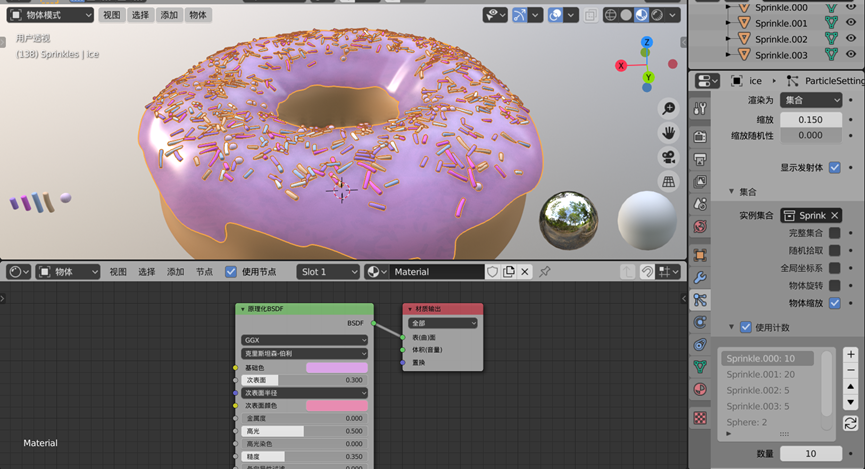Collapse the 集合 panel section

[731, 191]
